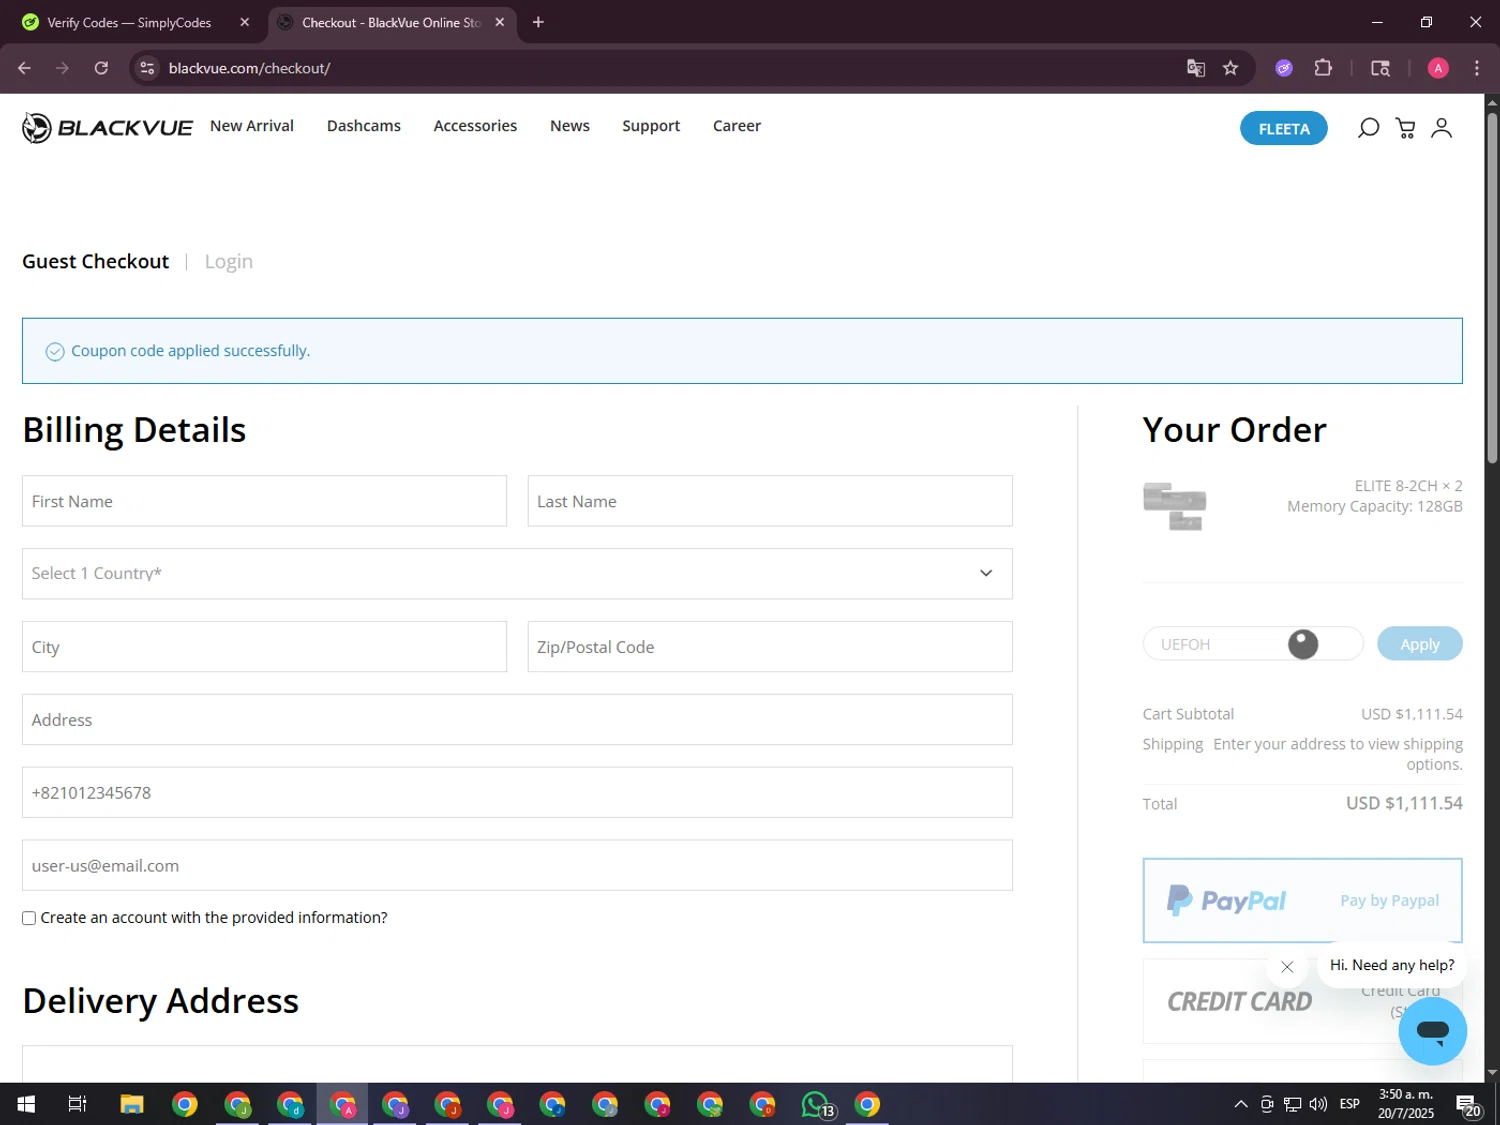
Task: Click the ESP language indicator
Action: click(1349, 1104)
